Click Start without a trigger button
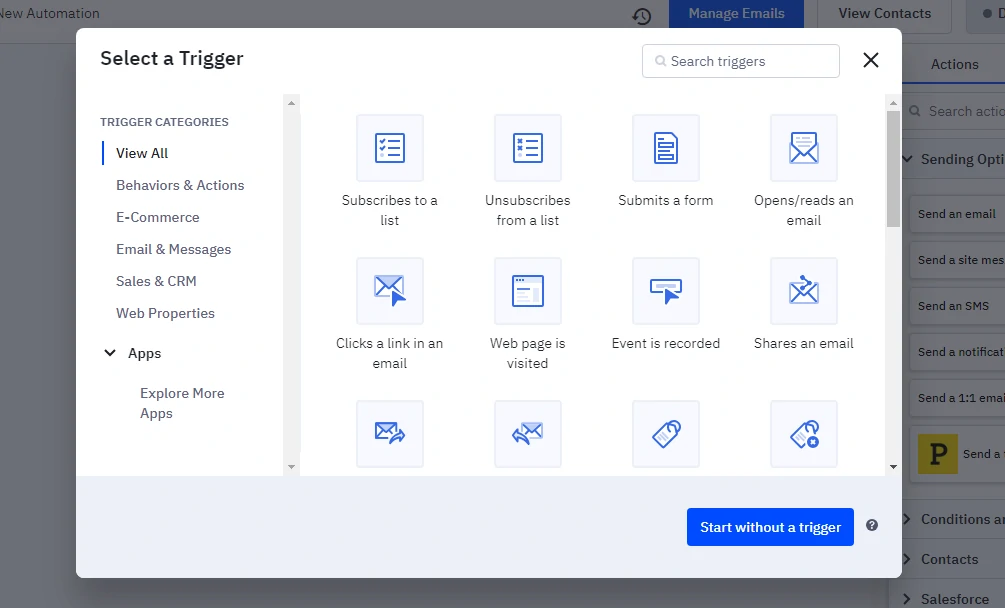The height and width of the screenshot is (608, 1005). point(770,527)
